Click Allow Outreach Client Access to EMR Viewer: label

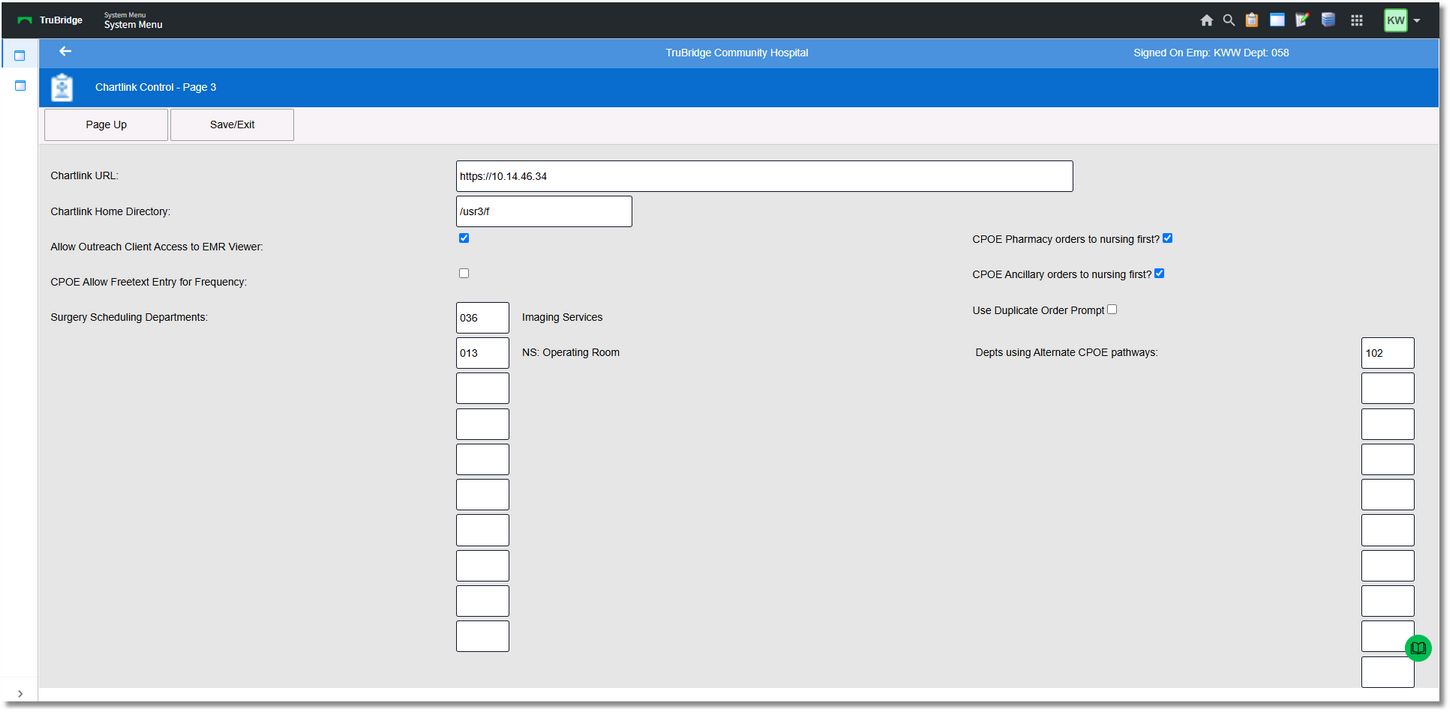157,247
